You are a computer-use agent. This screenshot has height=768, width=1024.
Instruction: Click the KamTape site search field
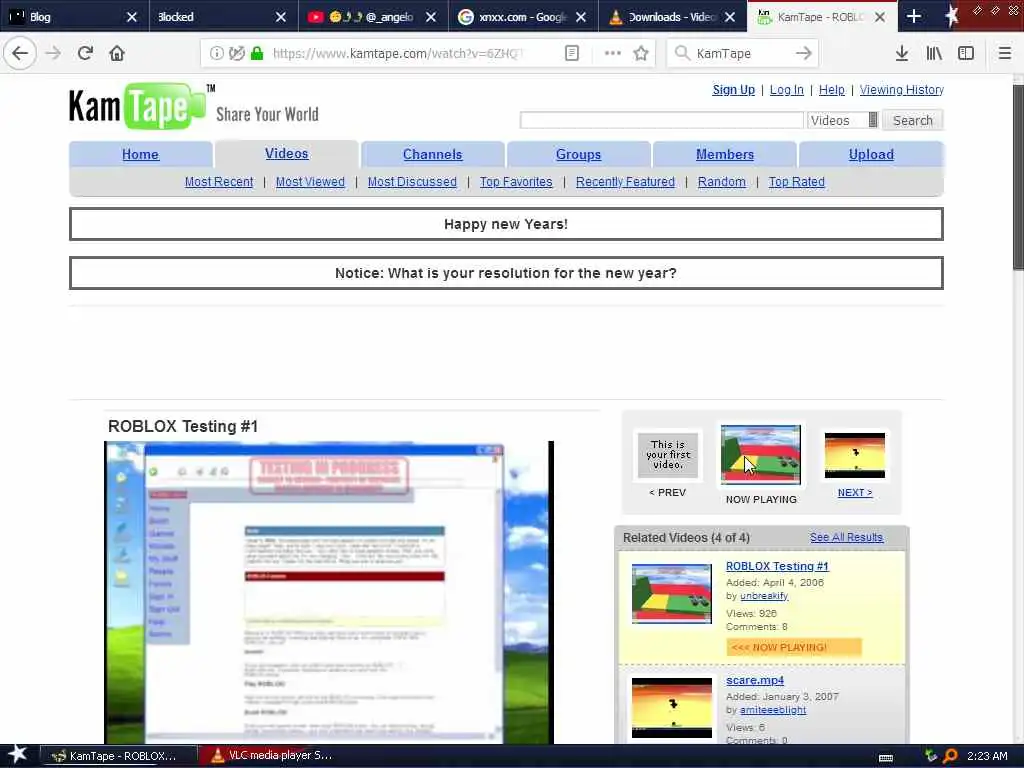[662, 120]
